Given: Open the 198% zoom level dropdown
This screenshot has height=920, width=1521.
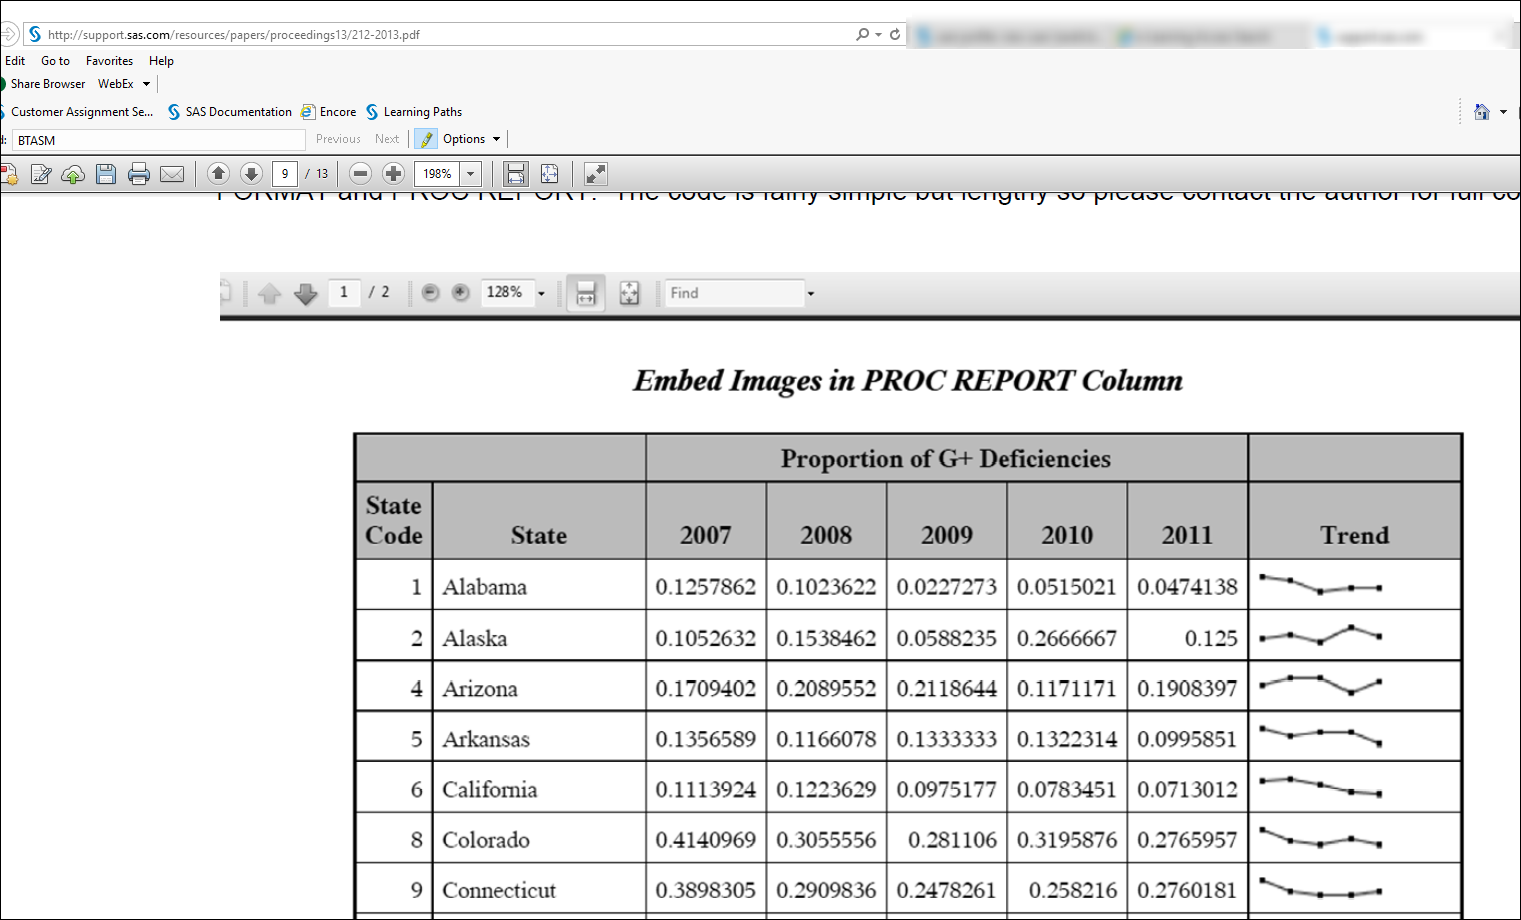Looking at the screenshot, I should point(471,174).
